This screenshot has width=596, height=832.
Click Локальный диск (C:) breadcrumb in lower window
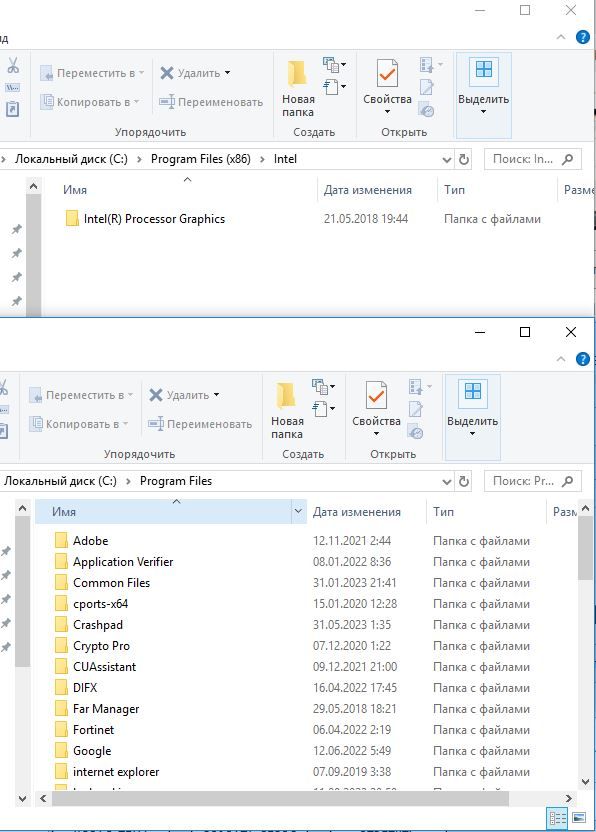click(60, 481)
